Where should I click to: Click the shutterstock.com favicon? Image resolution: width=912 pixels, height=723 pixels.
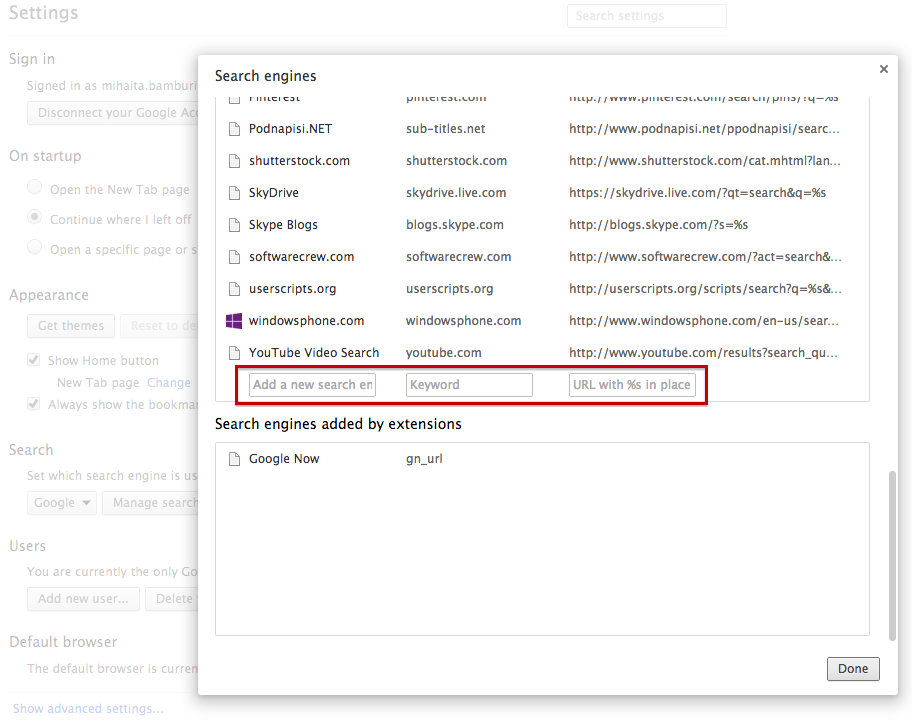[x=234, y=160]
